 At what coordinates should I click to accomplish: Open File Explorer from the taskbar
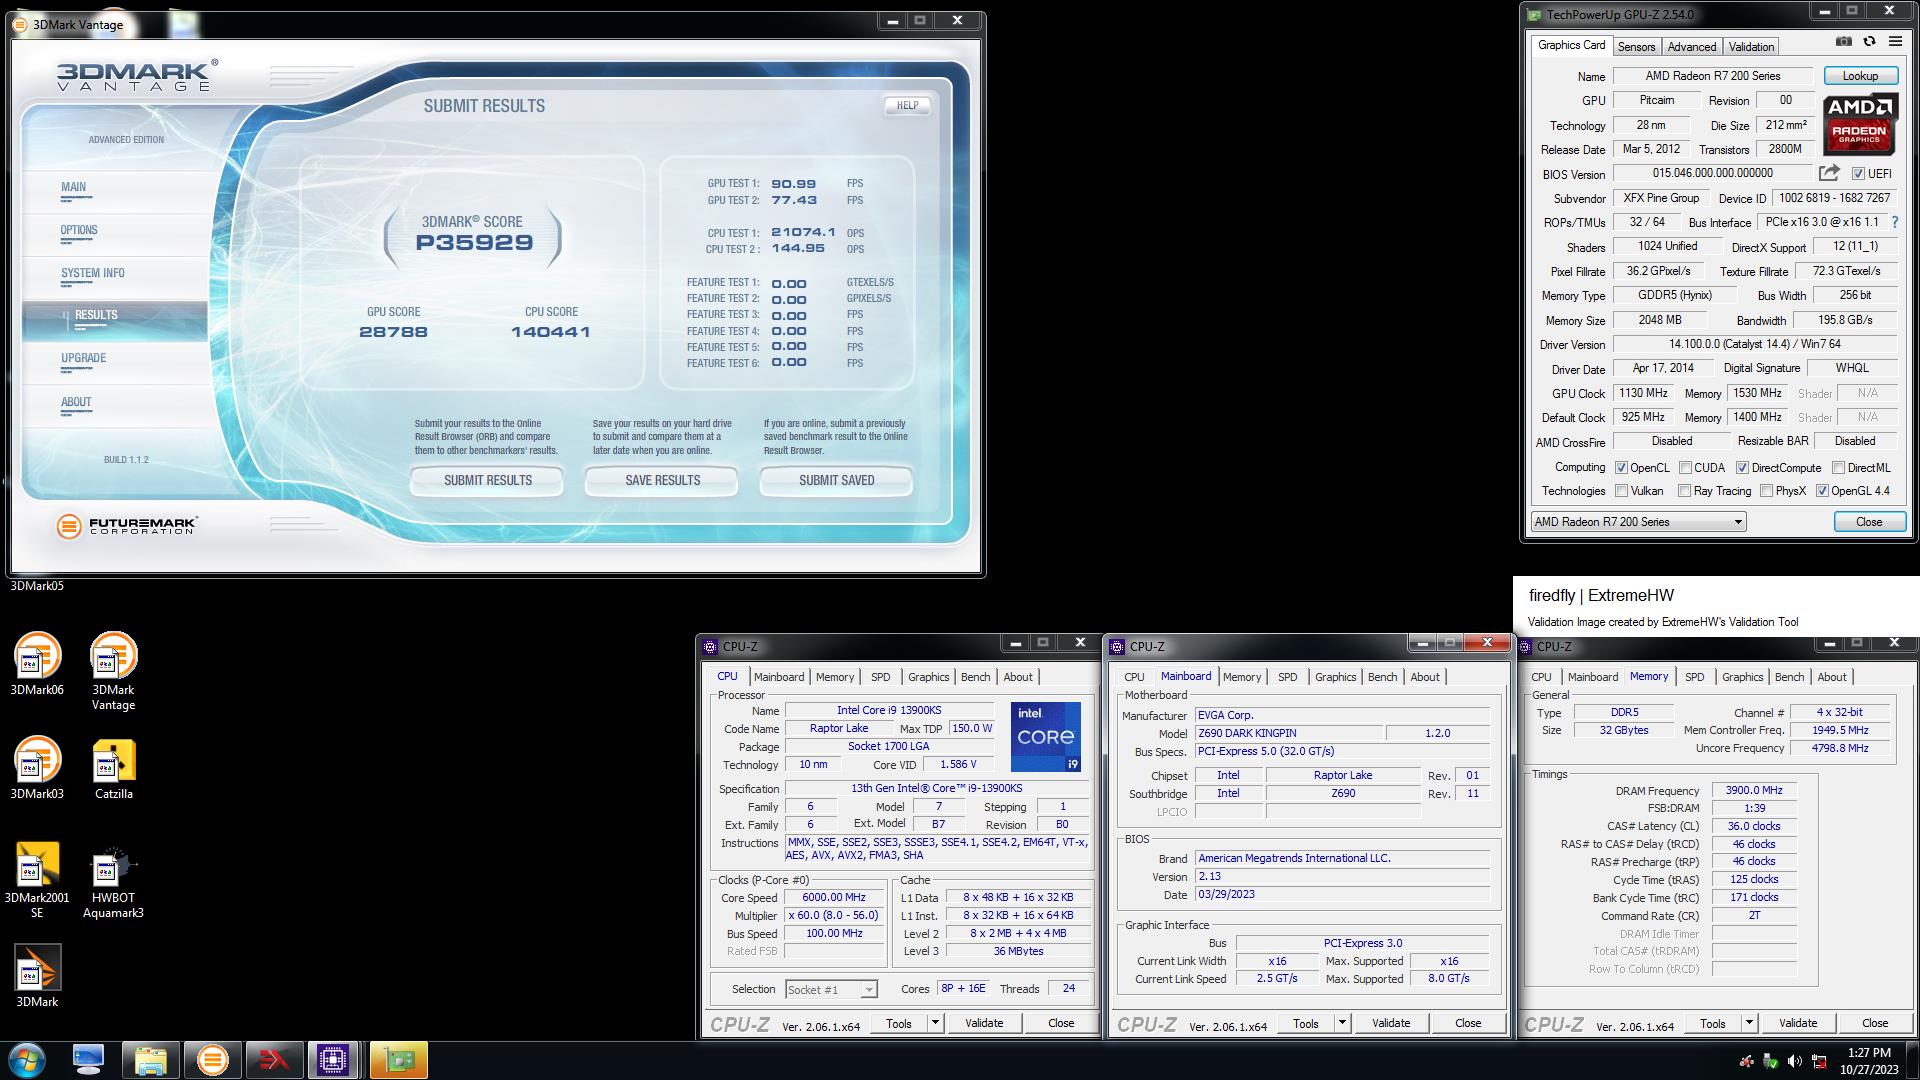150,1060
